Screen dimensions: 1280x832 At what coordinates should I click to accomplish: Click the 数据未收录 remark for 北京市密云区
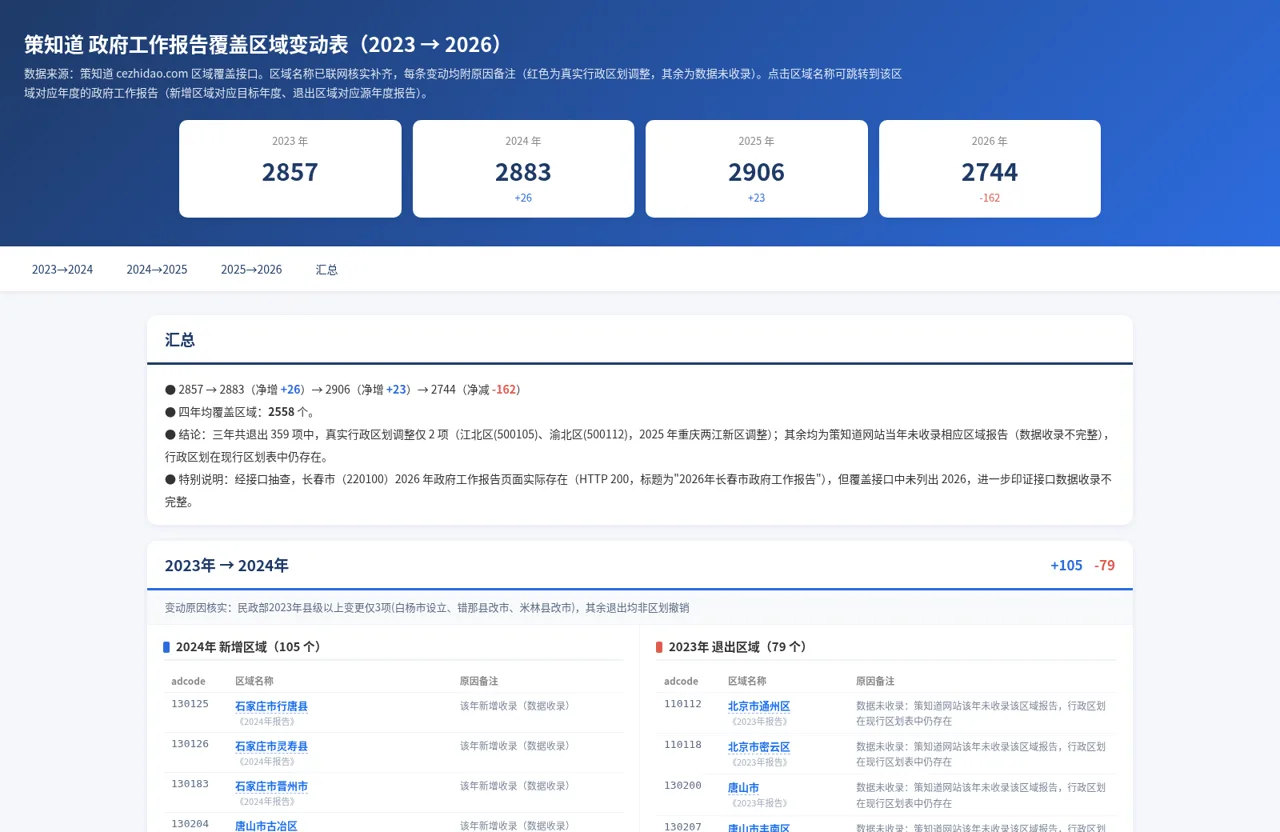click(x=981, y=754)
